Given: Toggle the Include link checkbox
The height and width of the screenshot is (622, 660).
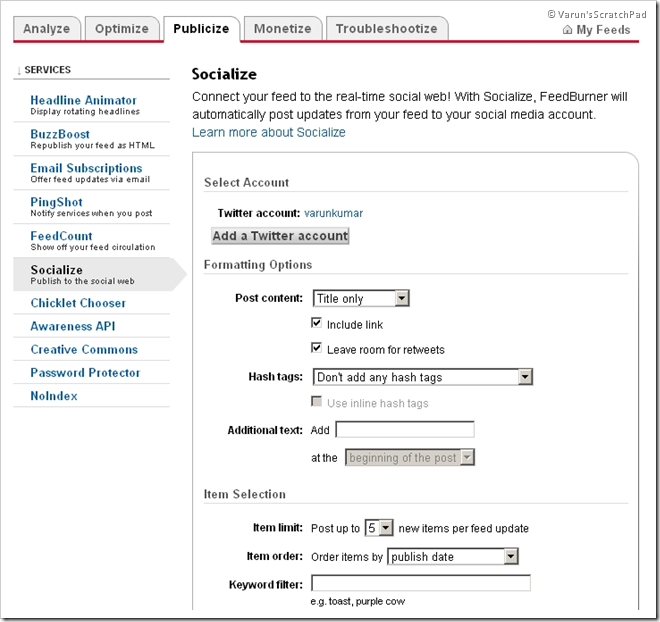Looking at the screenshot, I should [x=316, y=323].
